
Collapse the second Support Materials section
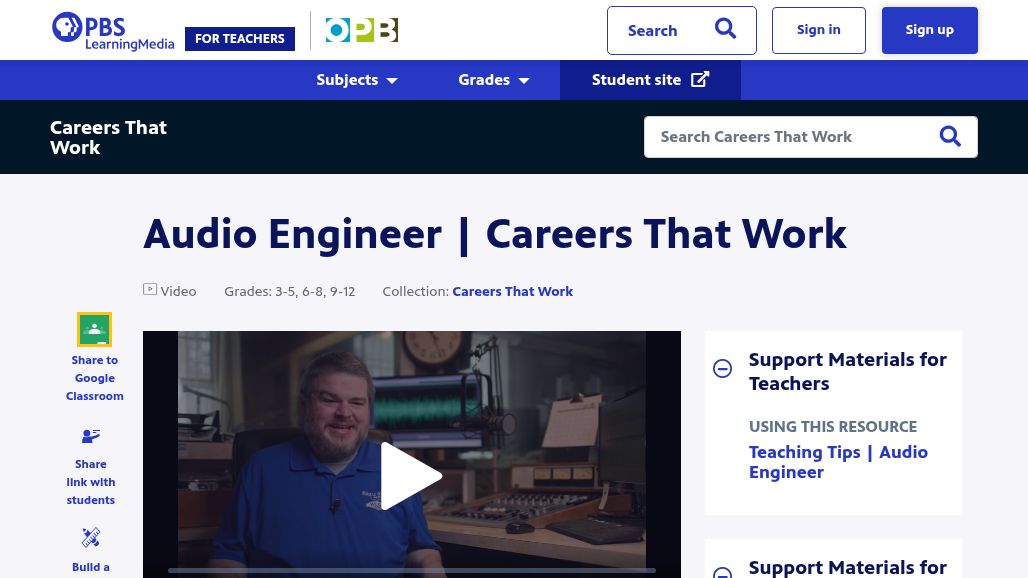pyautogui.click(x=722, y=572)
